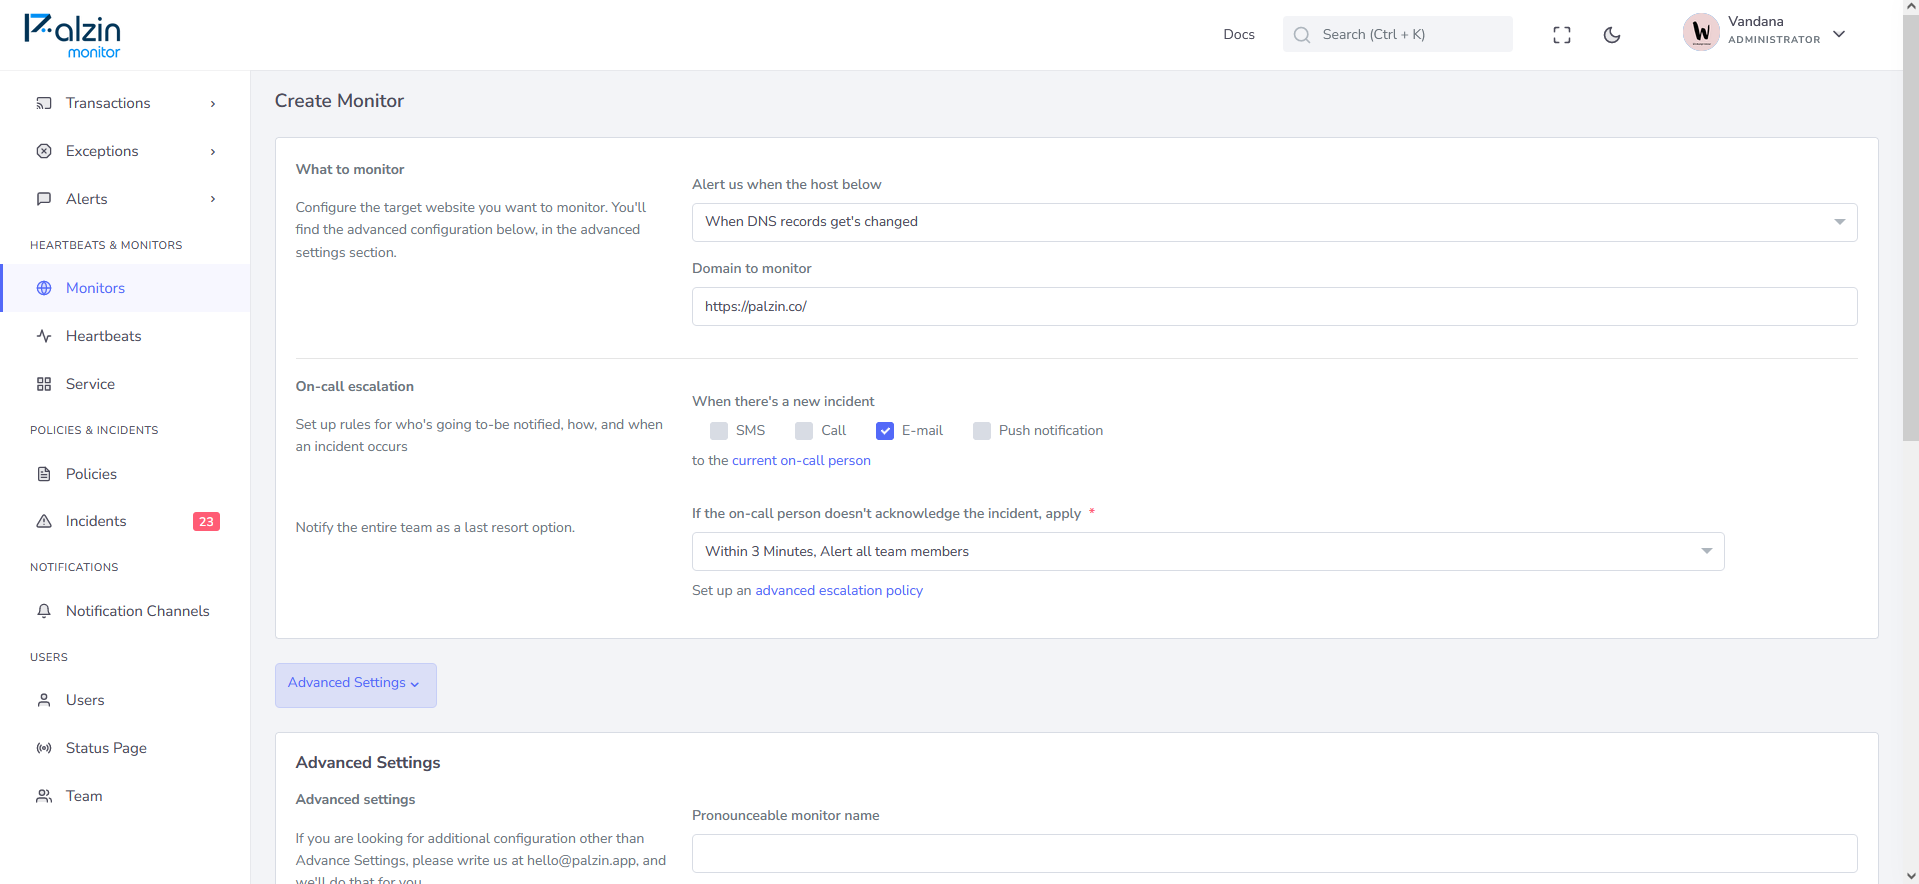Click the Incidents 23 count badge
1919x884 pixels.
coord(206,522)
